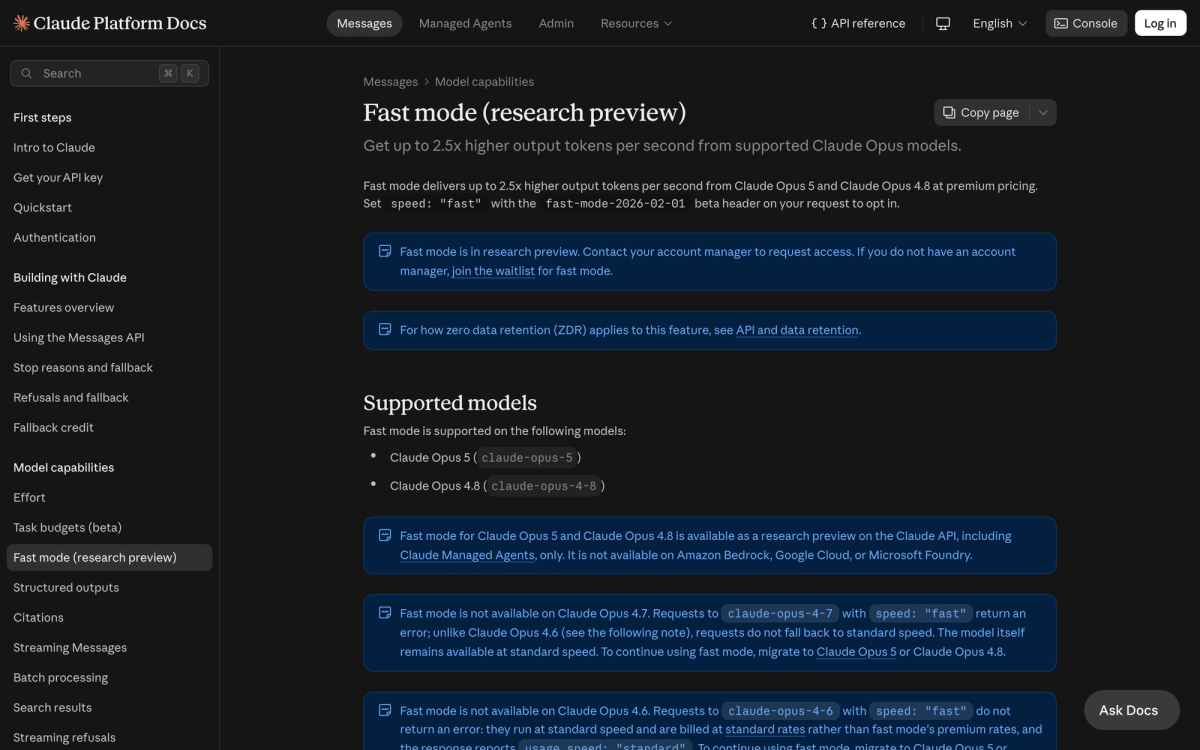Click note icon in Opus 4.6 callout
Image resolution: width=1200 pixels, height=750 pixels.
385,711
